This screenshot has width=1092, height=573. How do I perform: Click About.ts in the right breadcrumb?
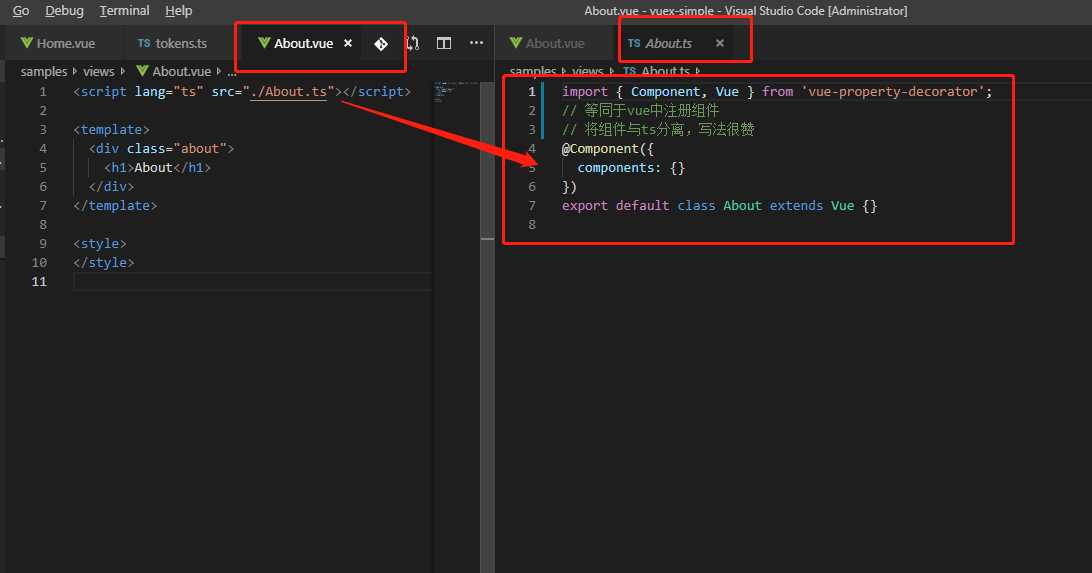666,71
